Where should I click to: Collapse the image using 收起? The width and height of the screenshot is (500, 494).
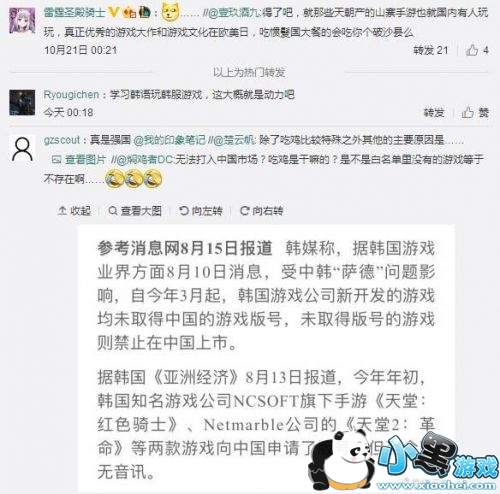point(74,211)
